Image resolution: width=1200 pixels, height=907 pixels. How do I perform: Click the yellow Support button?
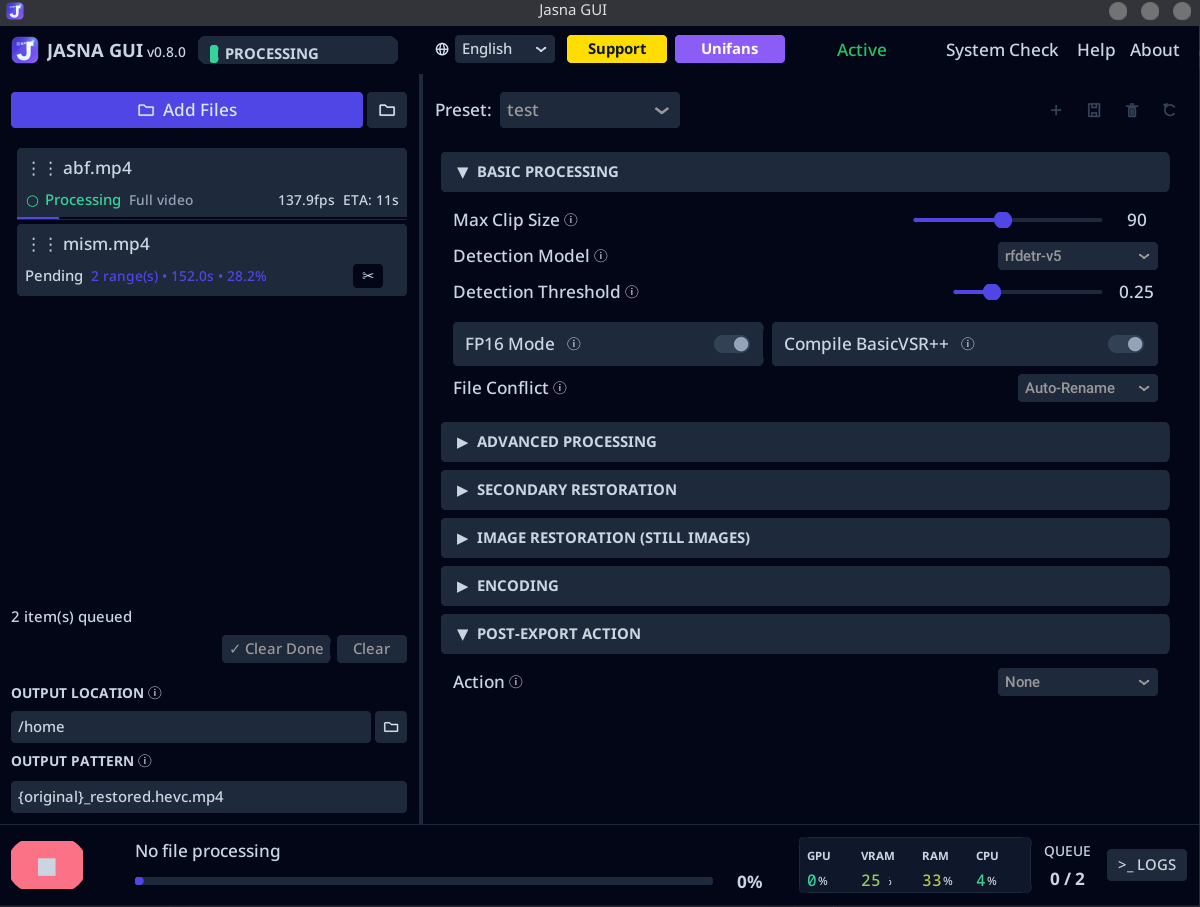click(x=617, y=49)
